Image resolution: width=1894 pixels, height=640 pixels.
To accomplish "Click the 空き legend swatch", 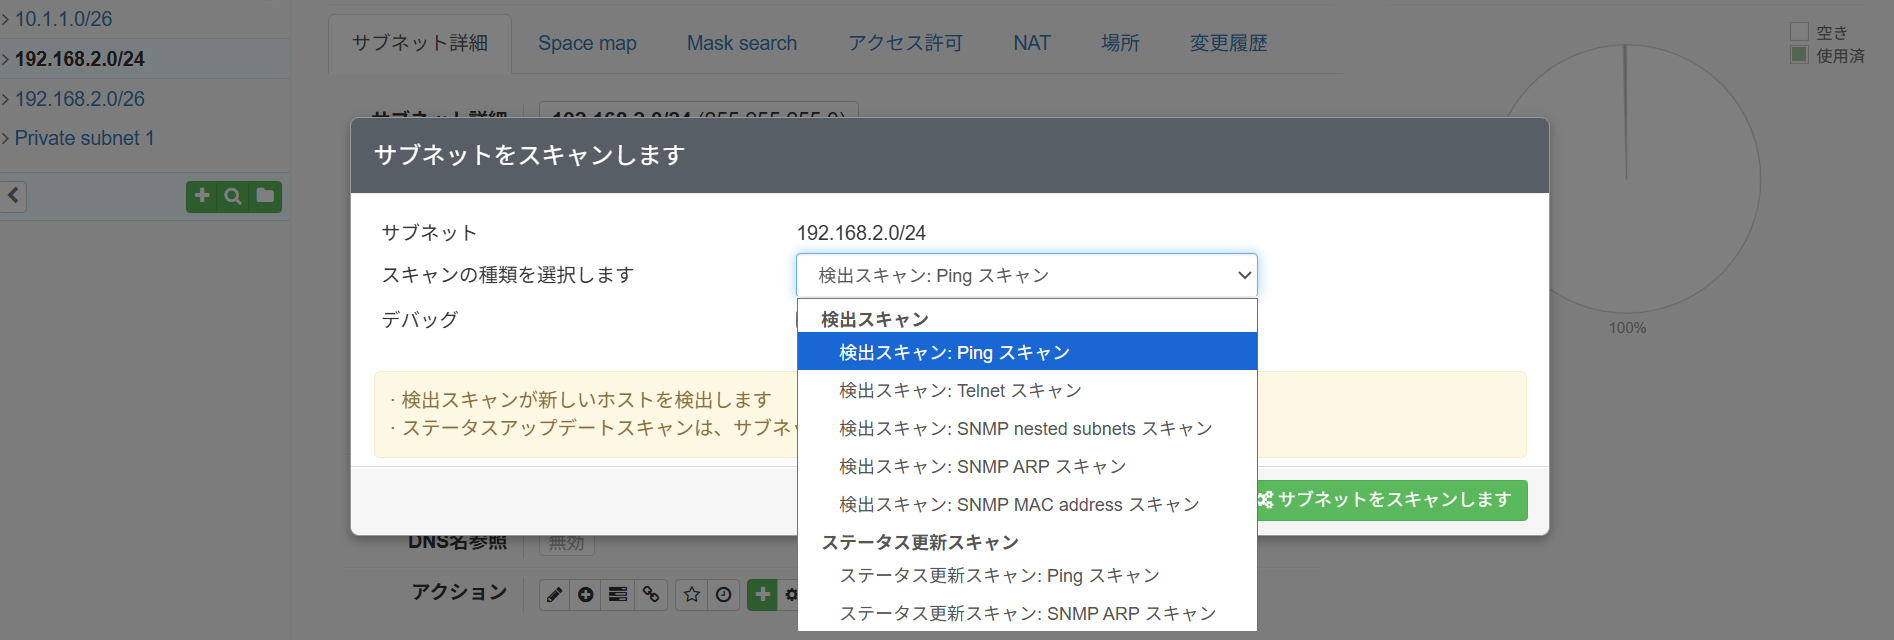I will 1799,32.
